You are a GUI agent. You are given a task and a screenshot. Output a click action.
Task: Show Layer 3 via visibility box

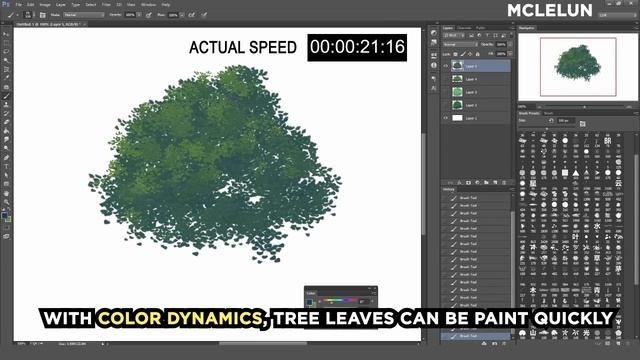pyautogui.click(x=446, y=92)
